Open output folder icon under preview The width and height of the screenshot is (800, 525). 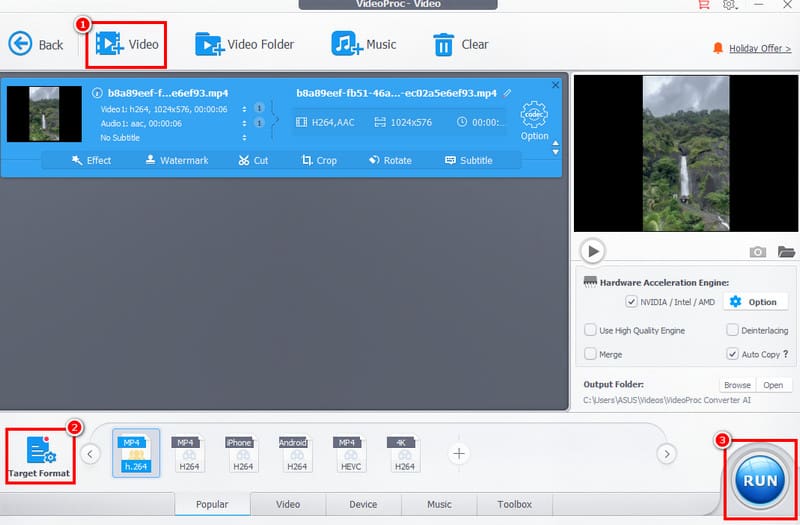click(786, 252)
